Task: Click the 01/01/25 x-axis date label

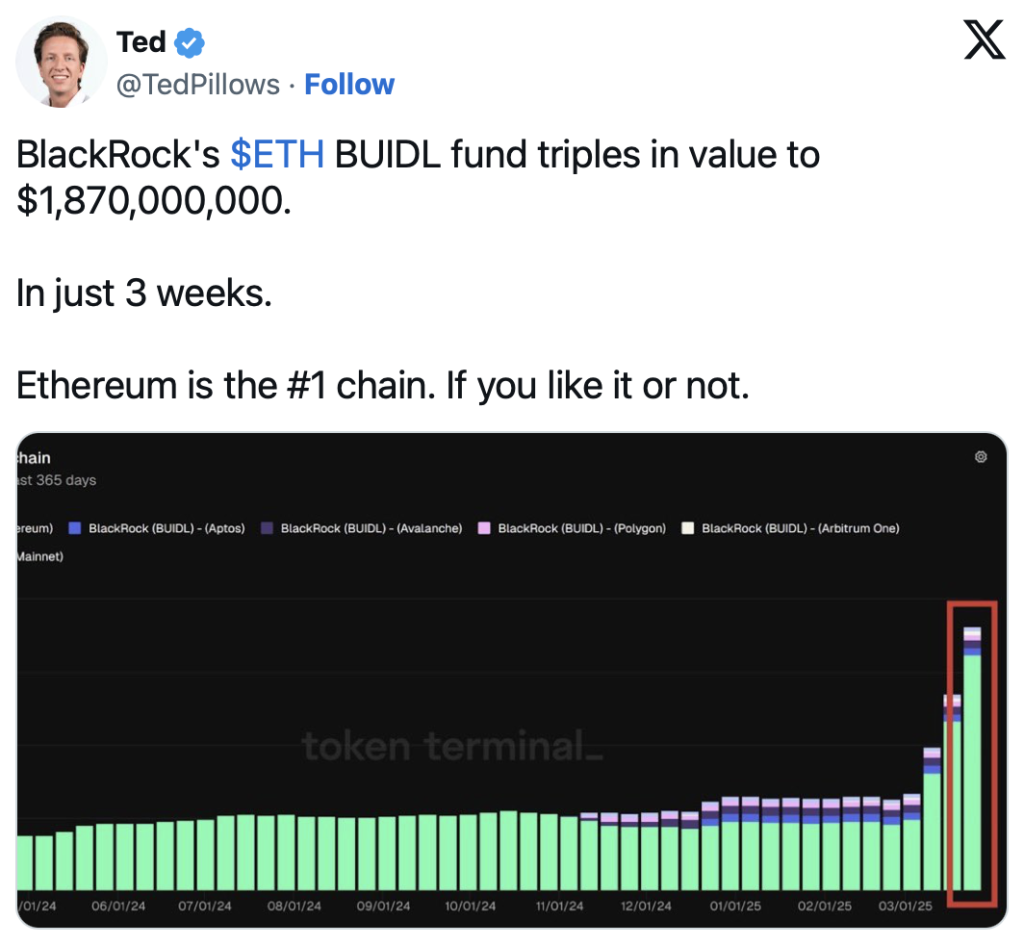Action: tap(735, 906)
